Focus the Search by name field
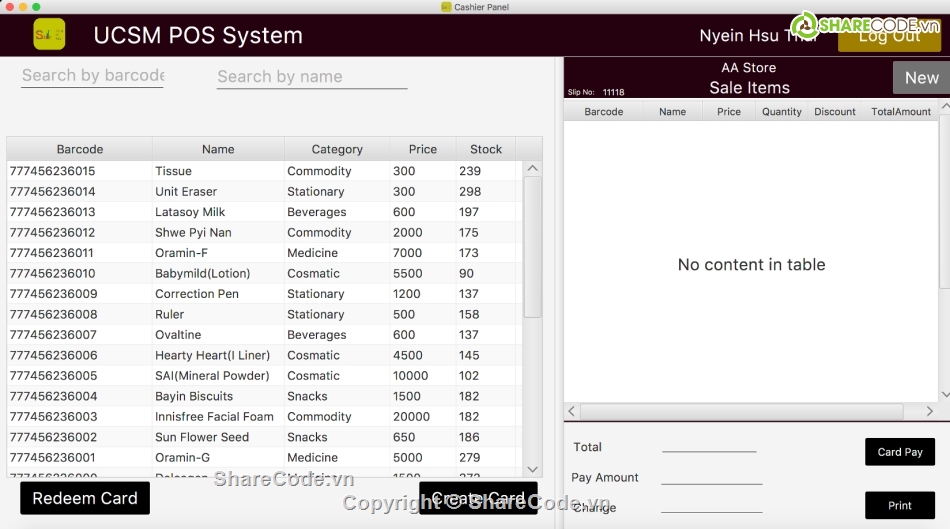 click(311, 77)
